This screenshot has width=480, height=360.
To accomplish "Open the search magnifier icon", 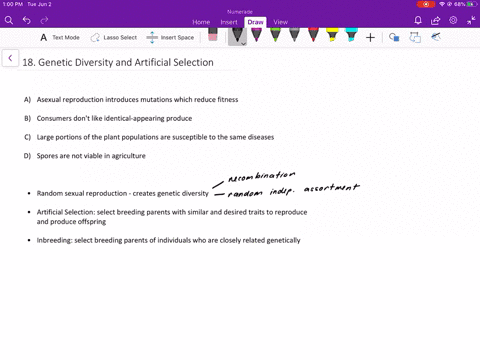I will pyautogui.click(x=9, y=21).
